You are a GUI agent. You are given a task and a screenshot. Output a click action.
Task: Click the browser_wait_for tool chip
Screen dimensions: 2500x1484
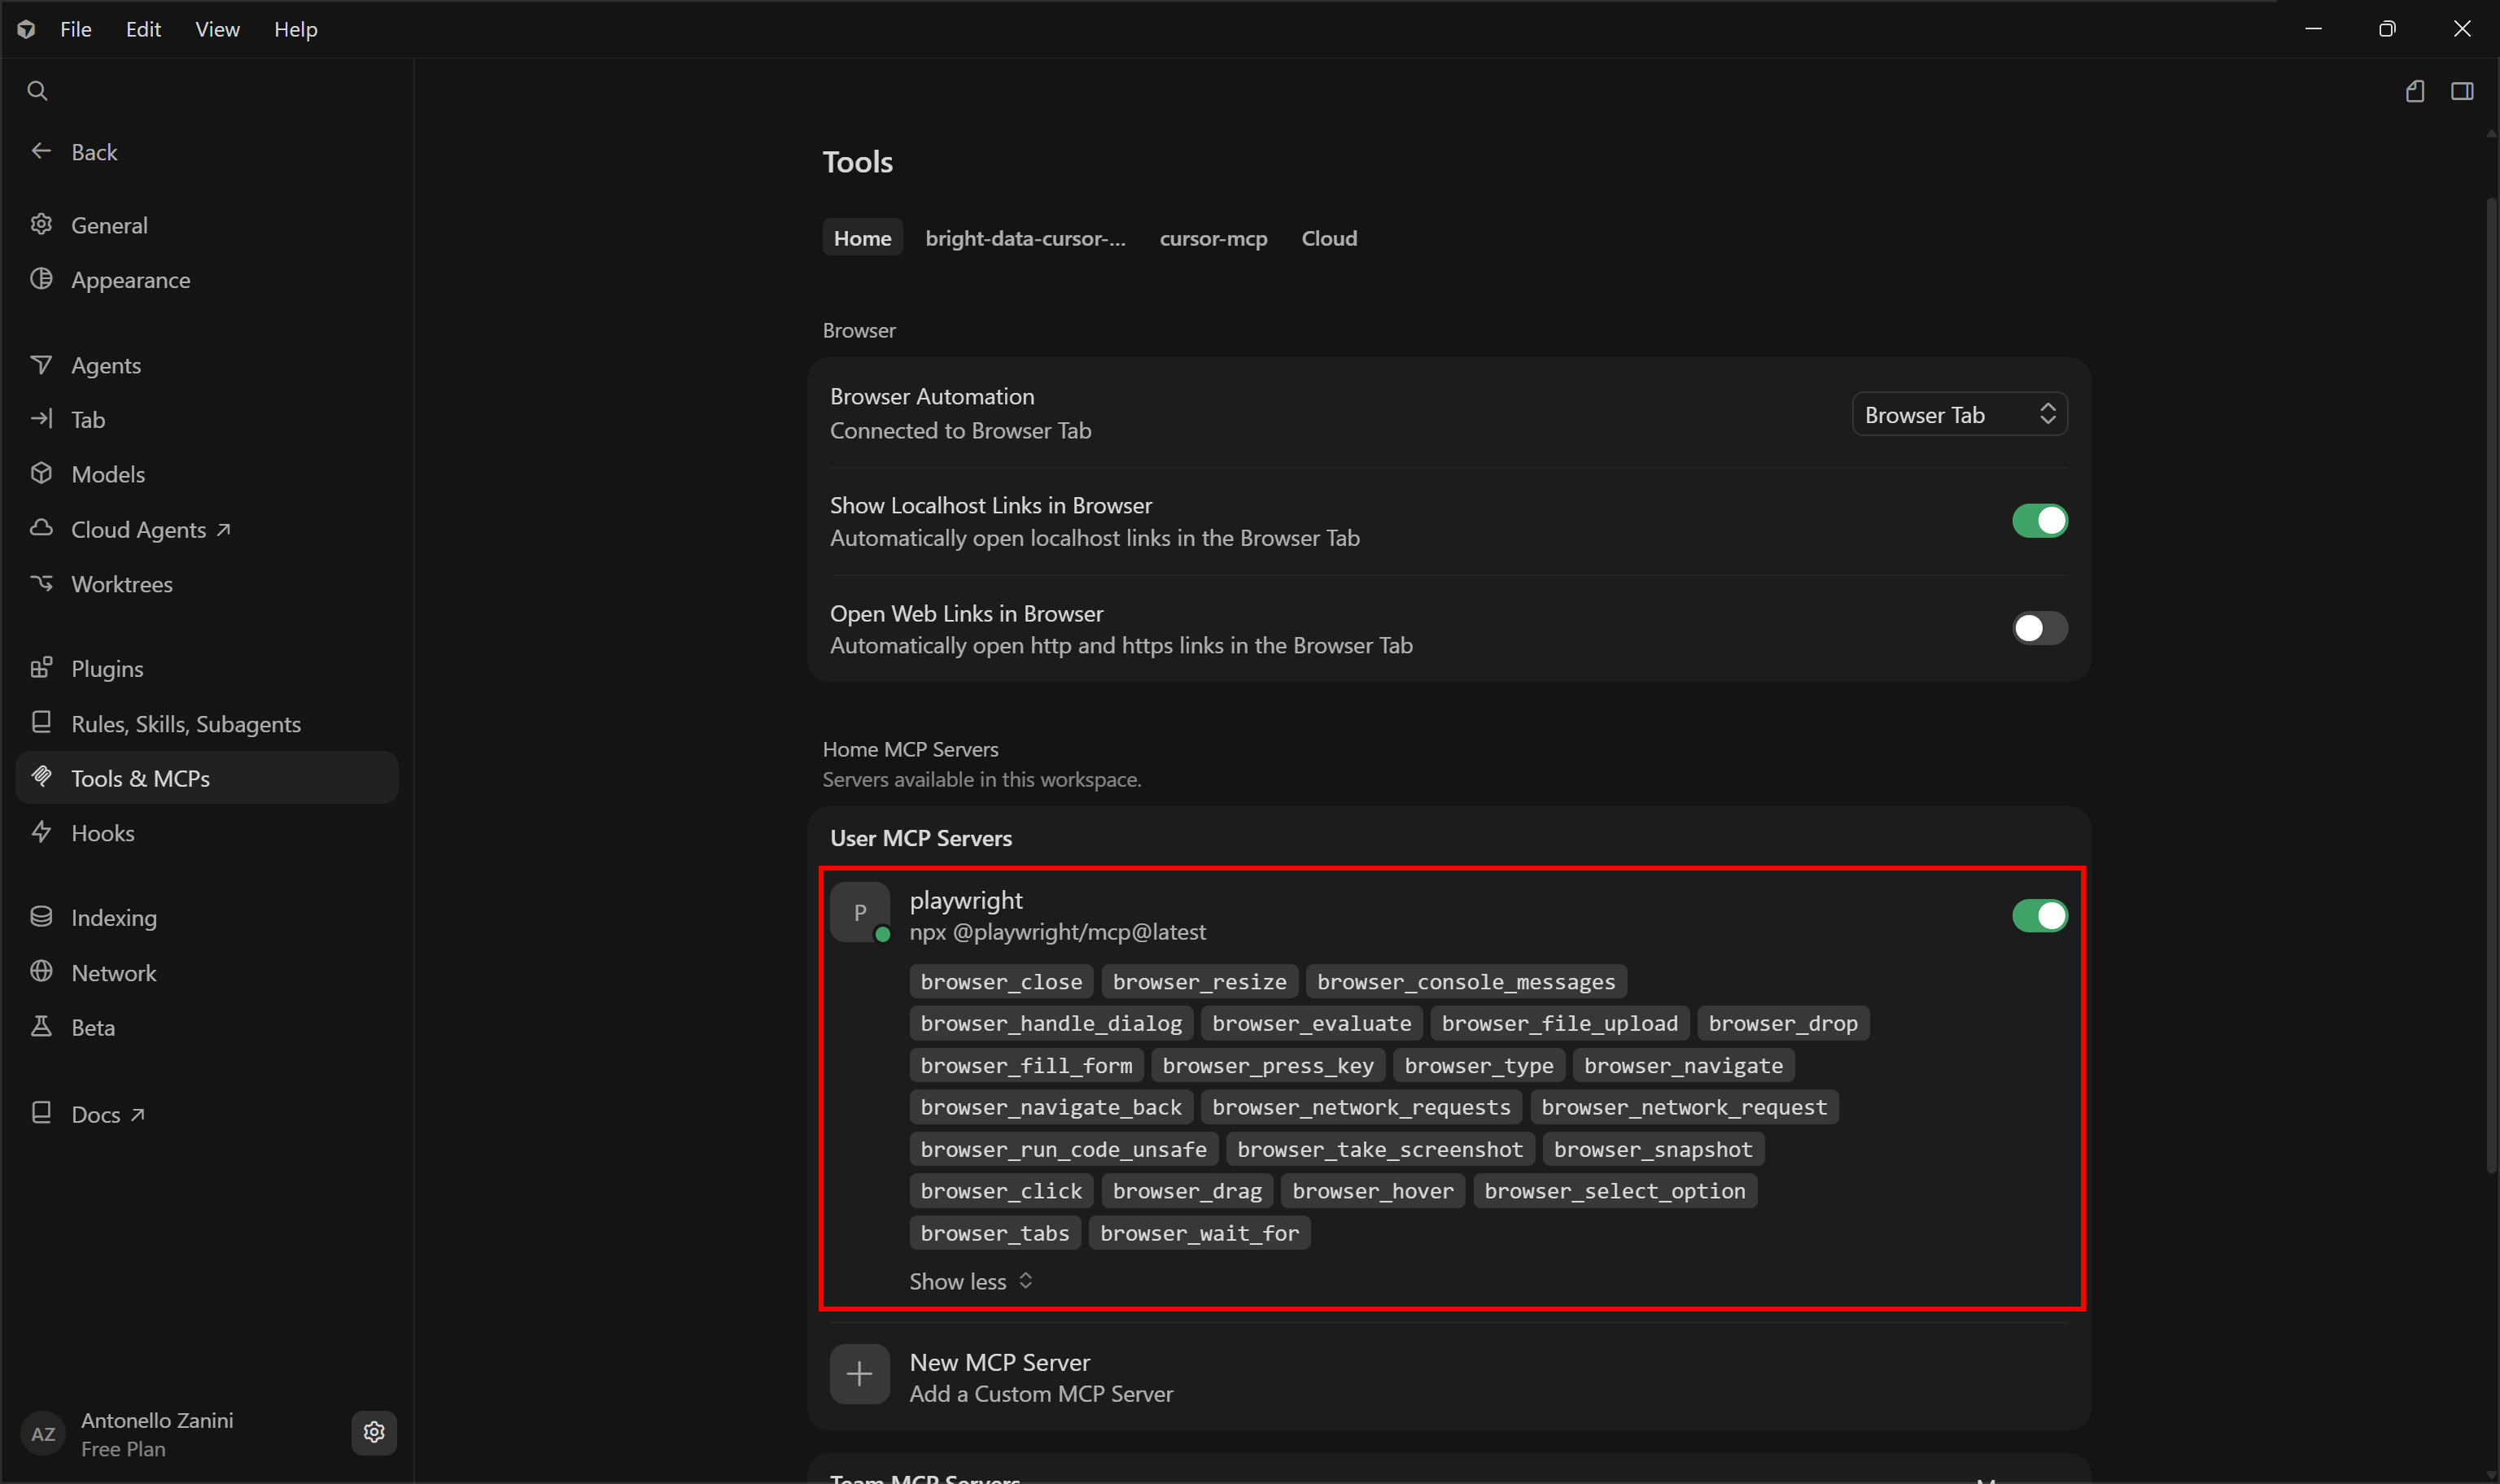pyautogui.click(x=1199, y=1234)
